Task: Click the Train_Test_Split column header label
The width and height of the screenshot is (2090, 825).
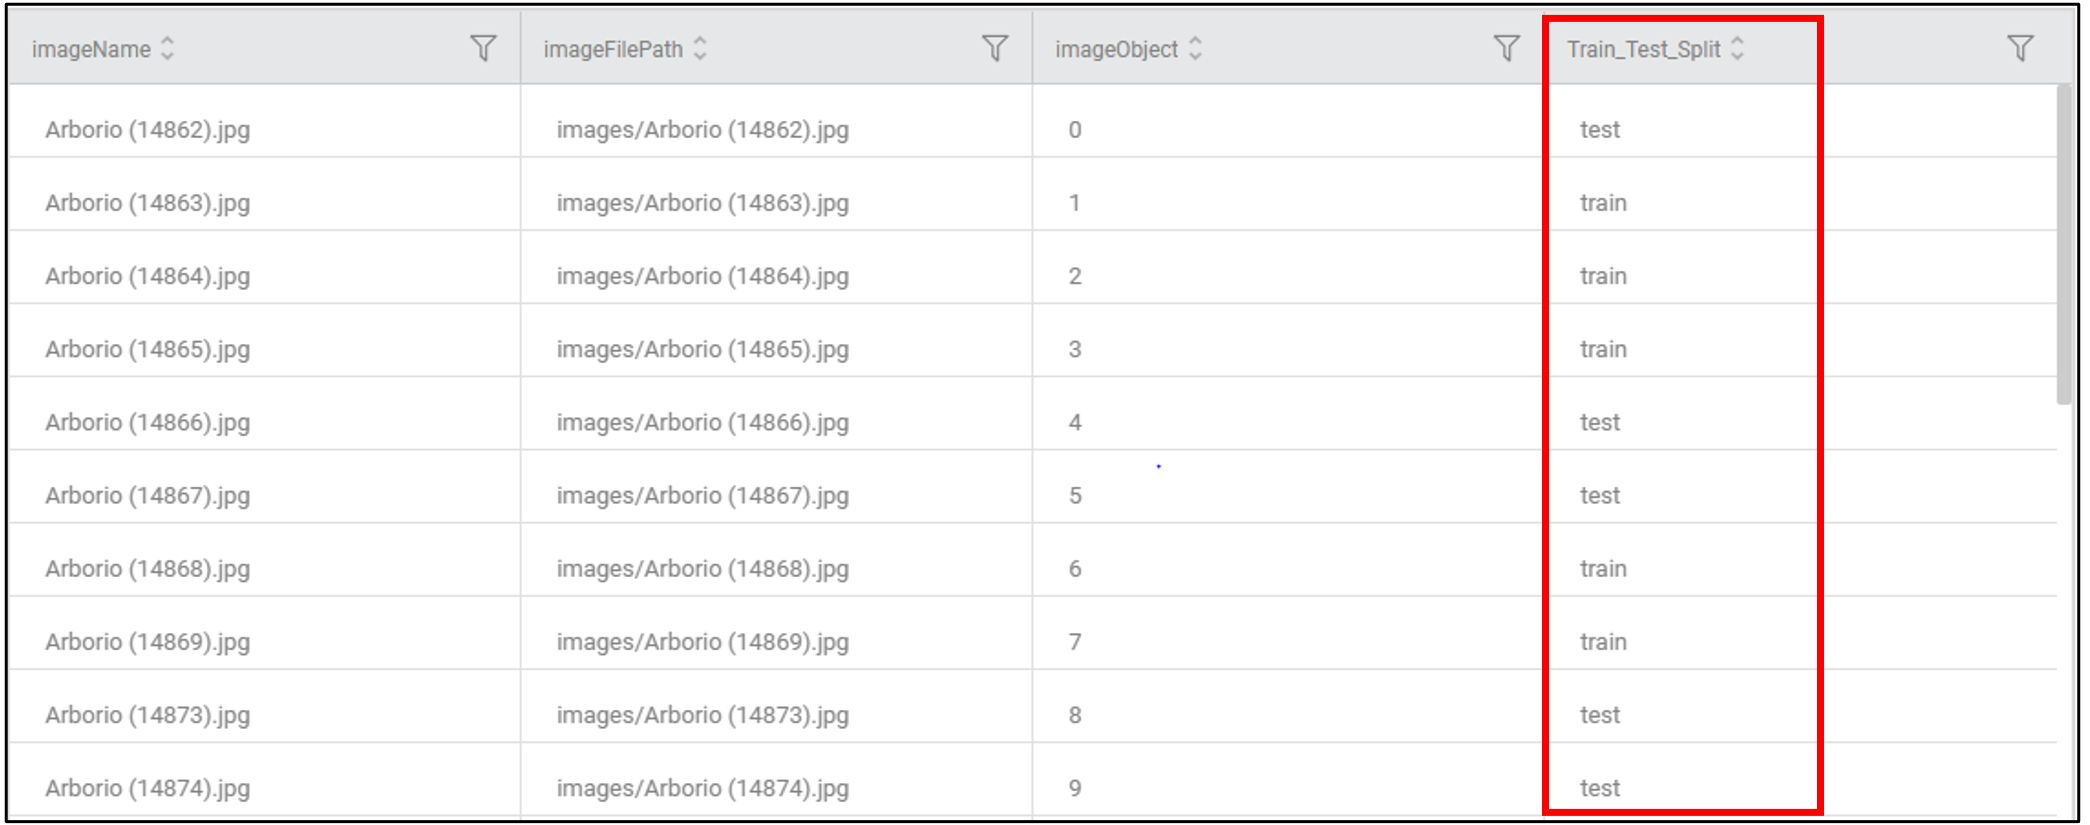Action: pyautogui.click(x=1643, y=49)
